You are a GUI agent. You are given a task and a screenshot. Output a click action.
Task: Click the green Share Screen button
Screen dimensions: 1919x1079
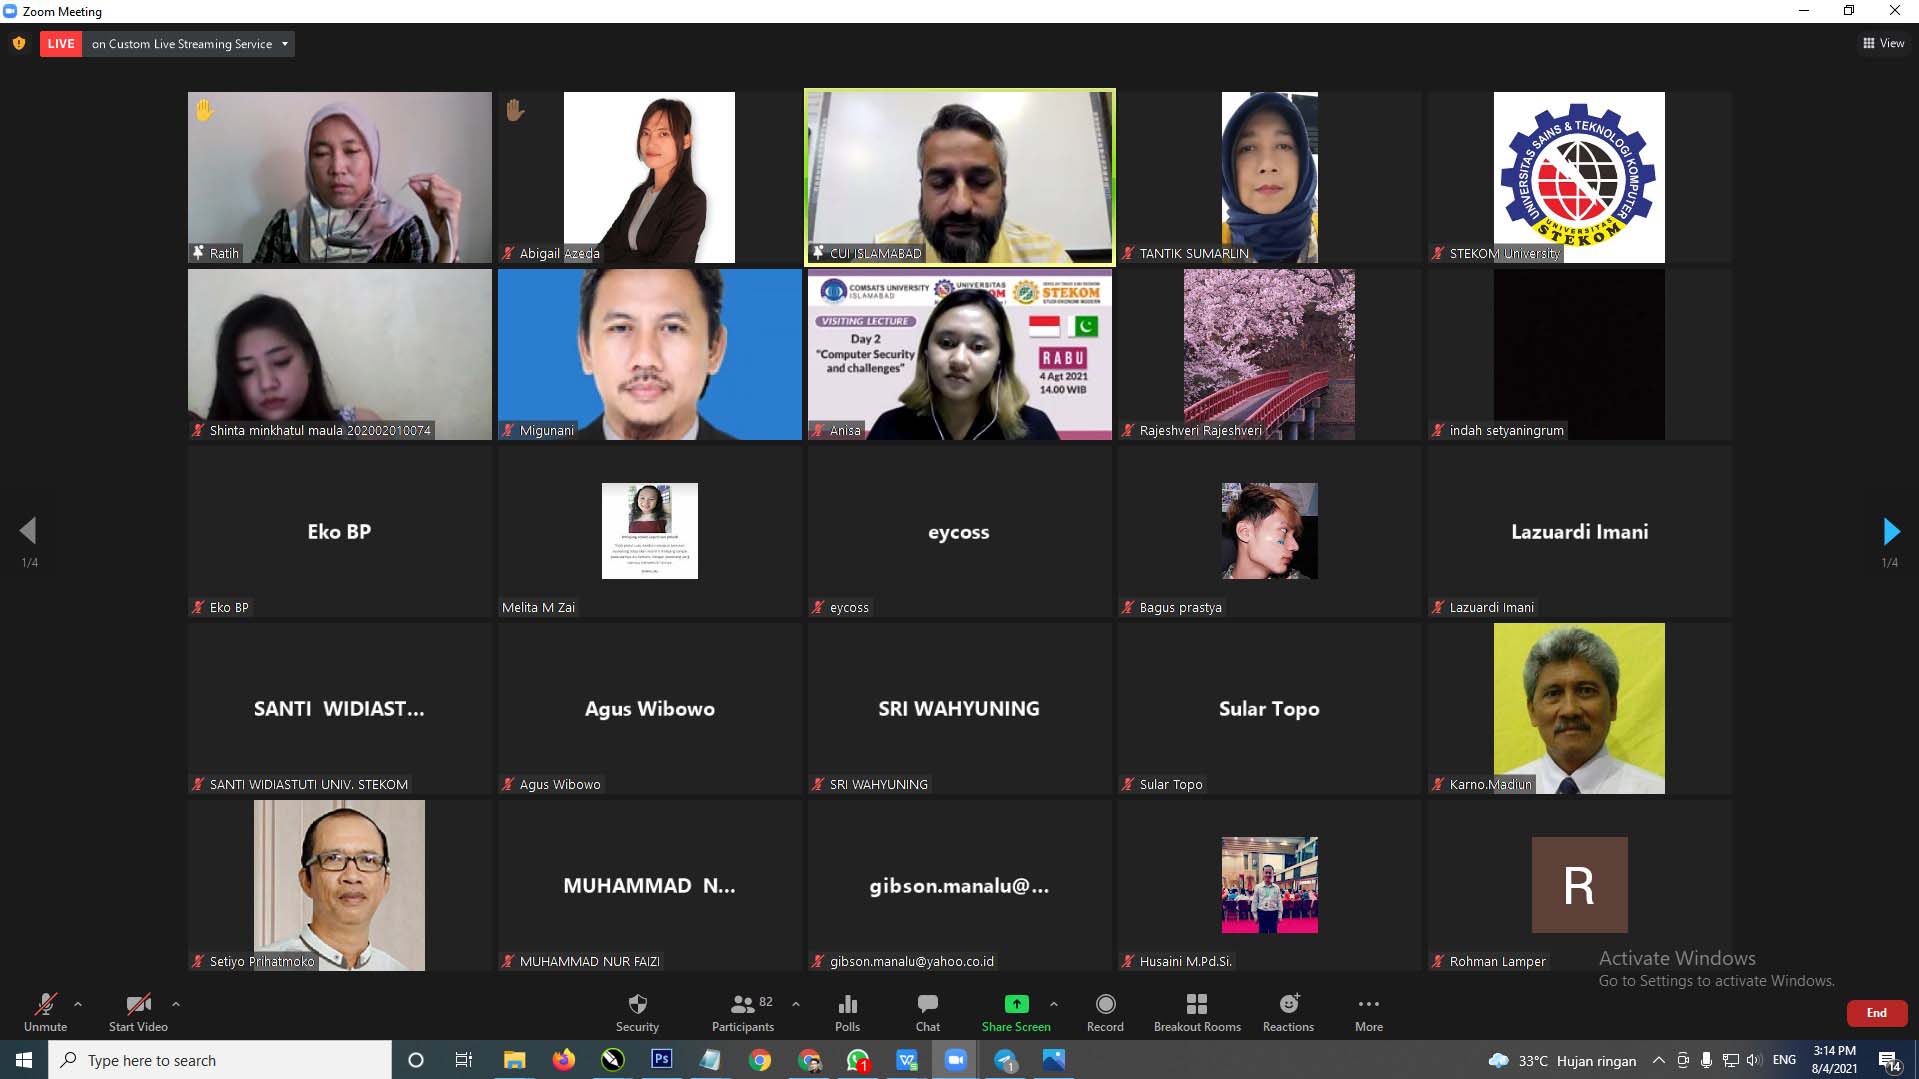tap(1016, 1012)
